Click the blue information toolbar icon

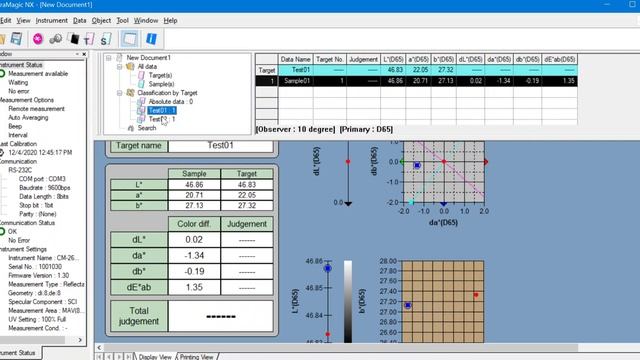coord(151,39)
